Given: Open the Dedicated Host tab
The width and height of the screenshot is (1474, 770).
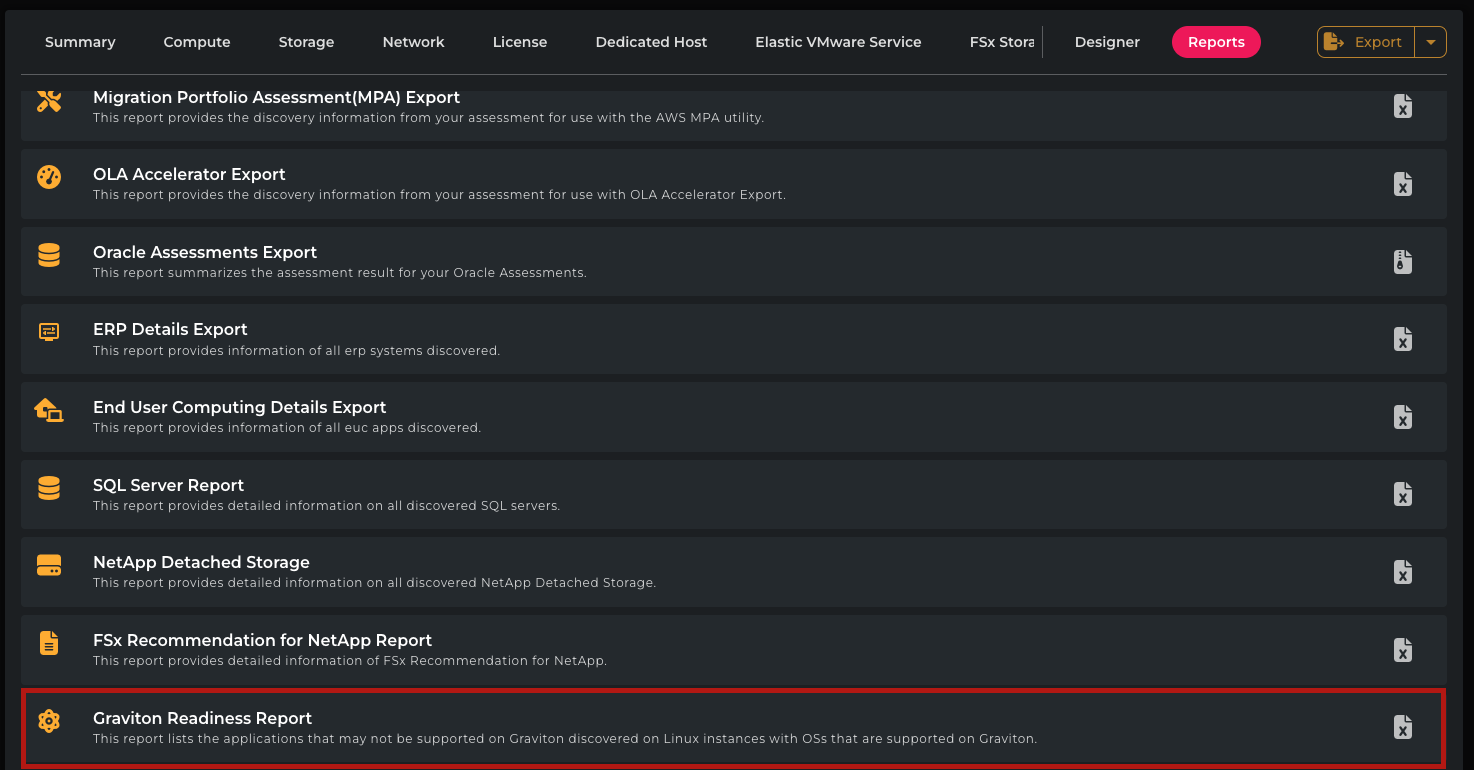Looking at the screenshot, I should [651, 42].
